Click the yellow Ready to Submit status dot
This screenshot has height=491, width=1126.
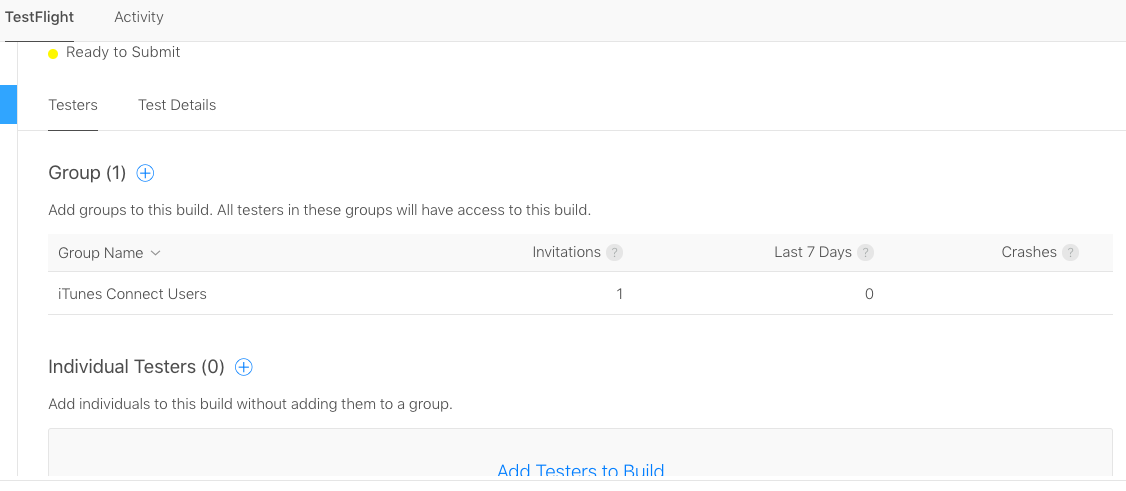(x=53, y=54)
